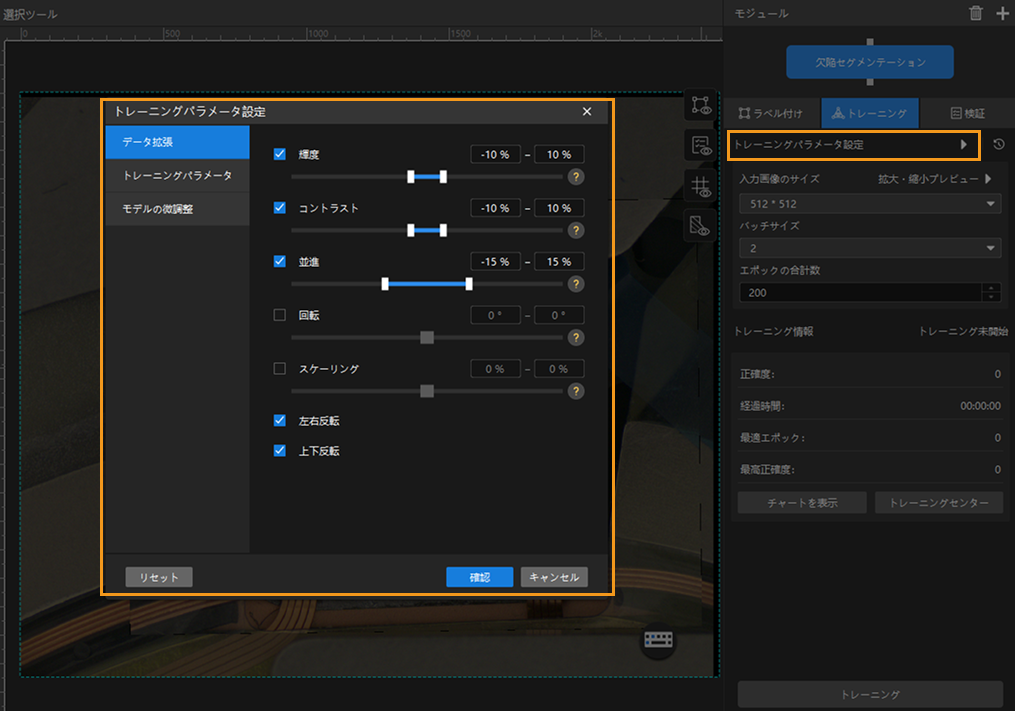Viewport: 1015px width, 711px height.
Task: Click the brightness minimum field -10 %
Action: (x=495, y=155)
